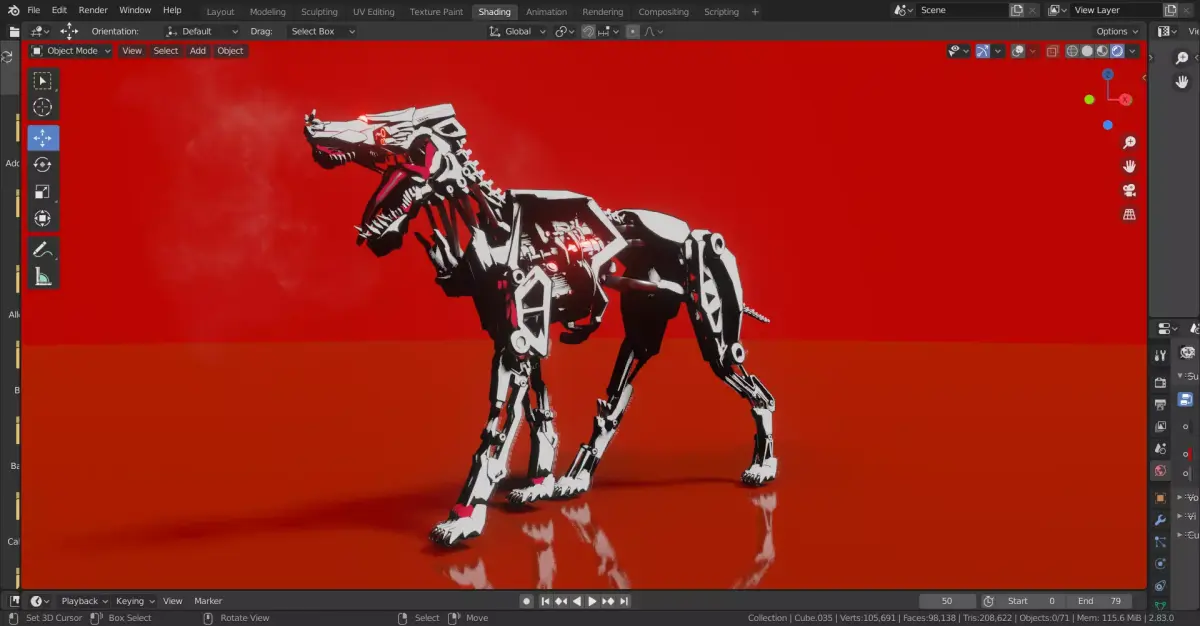Switch to wireframe shading
Viewport: 1200px width, 626px height.
pos(1072,51)
